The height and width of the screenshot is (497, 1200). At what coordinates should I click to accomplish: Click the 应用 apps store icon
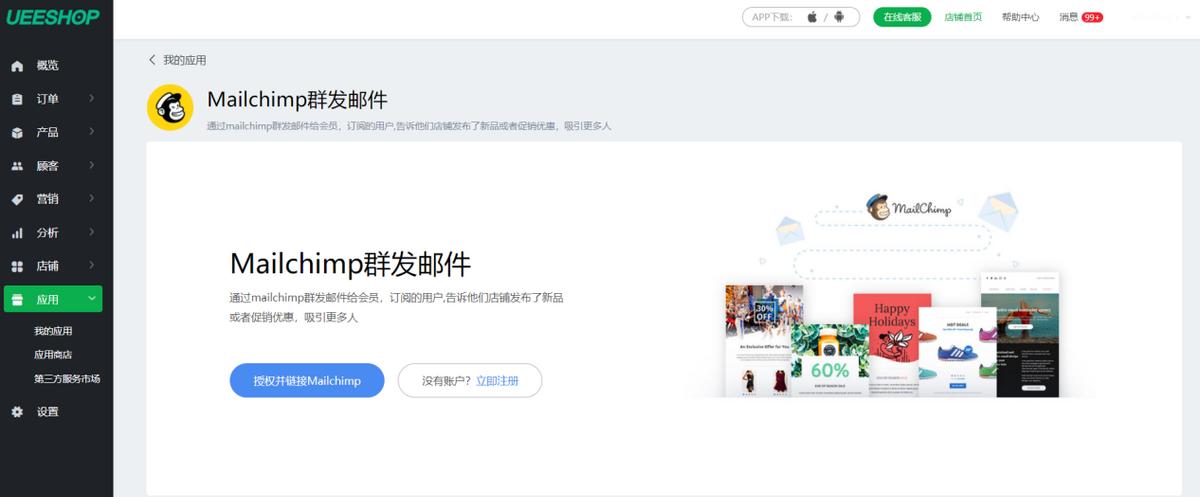17,299
